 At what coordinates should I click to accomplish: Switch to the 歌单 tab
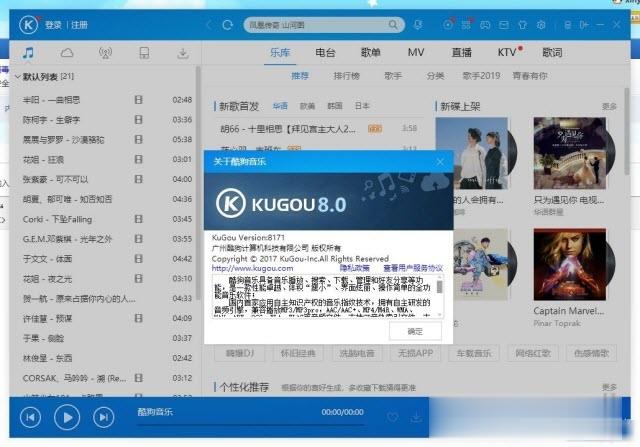click(371, 53)
